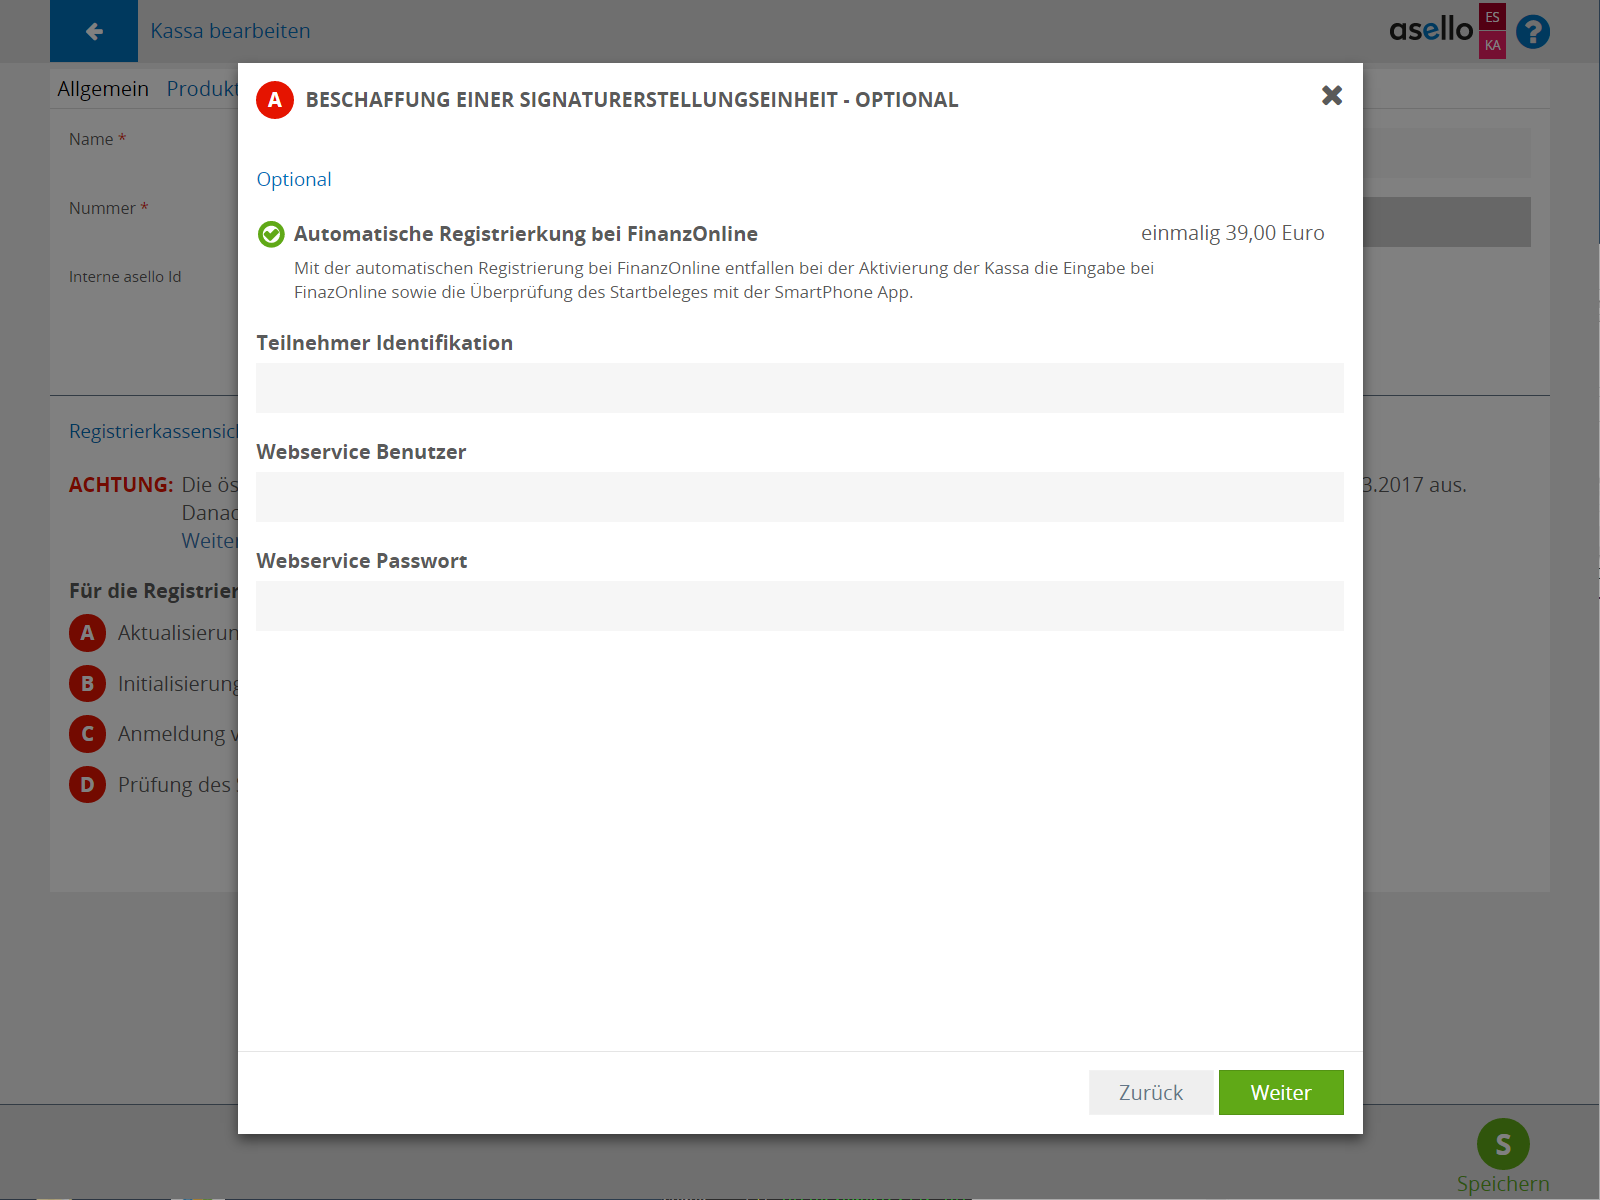Click the green S Speichern icon
1600x1200 pixels.
[1502, 1144]
